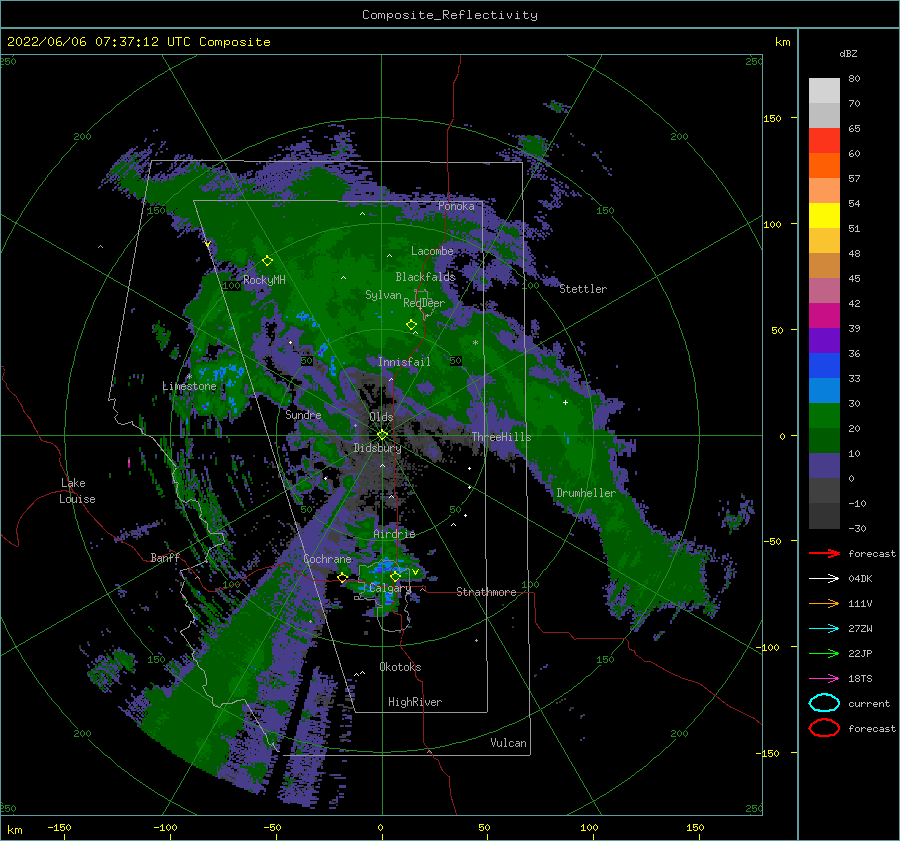Click the yellow km label at bottom left
This screenshot has height=841, width=900.
tap(14, 830)
